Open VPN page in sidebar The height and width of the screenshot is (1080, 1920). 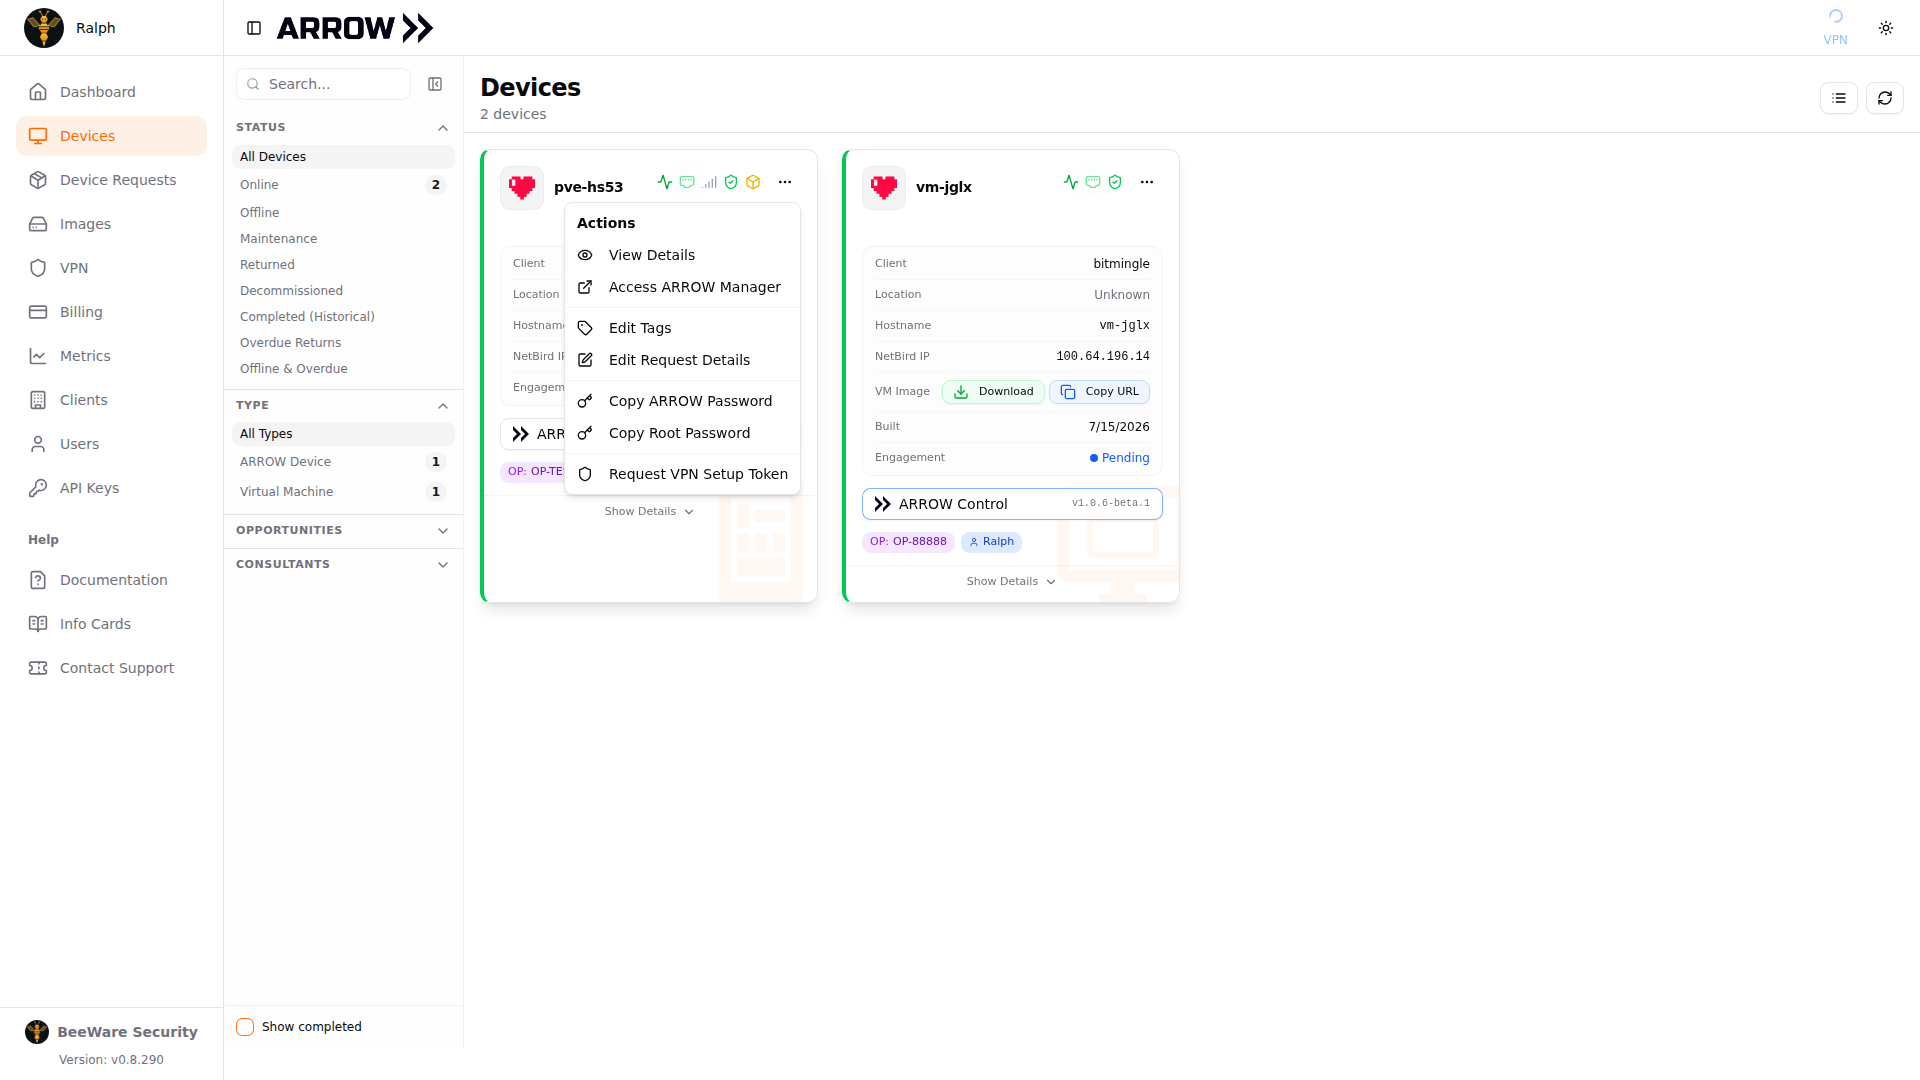(x=111, y=268)
